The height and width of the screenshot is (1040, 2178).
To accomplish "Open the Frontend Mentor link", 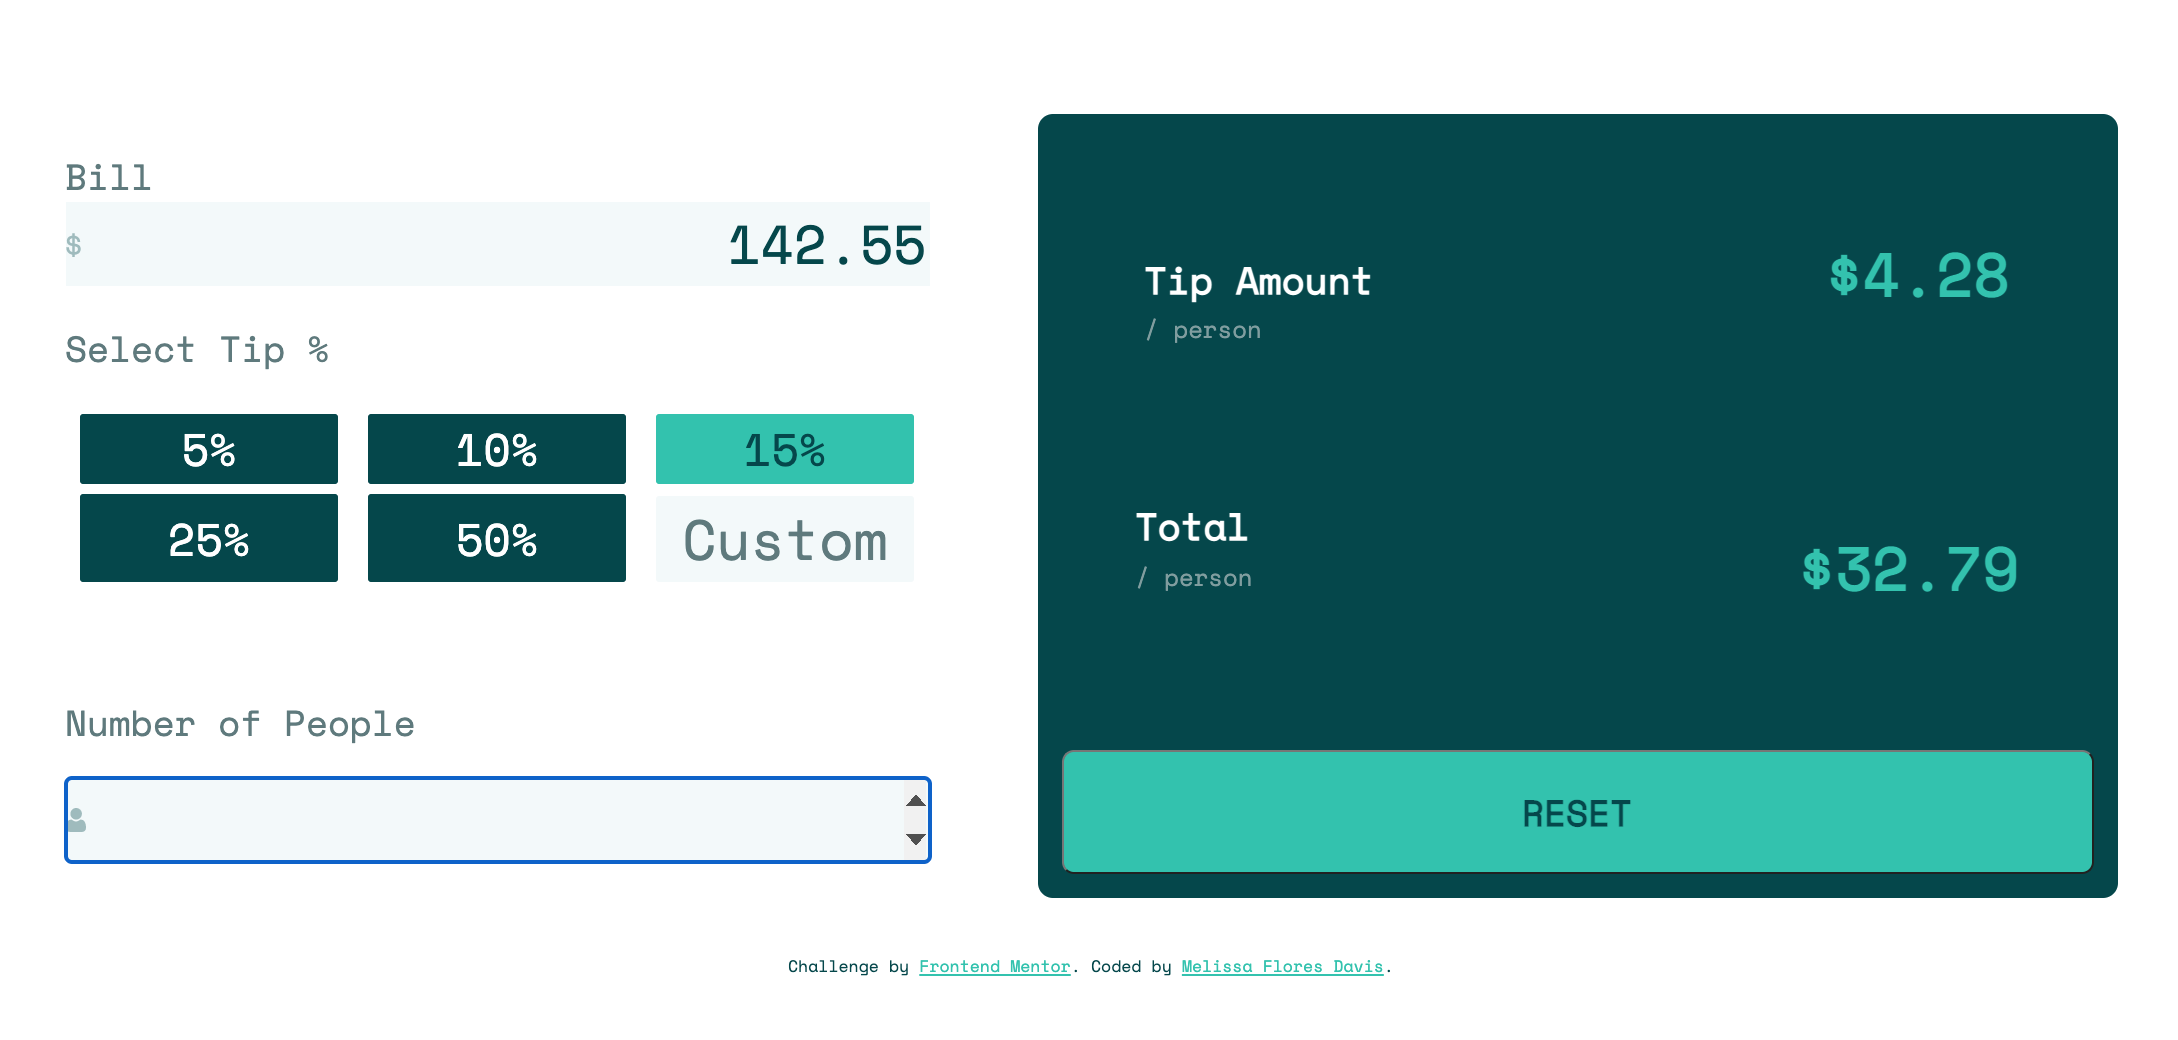I will (x=994, y=966).
